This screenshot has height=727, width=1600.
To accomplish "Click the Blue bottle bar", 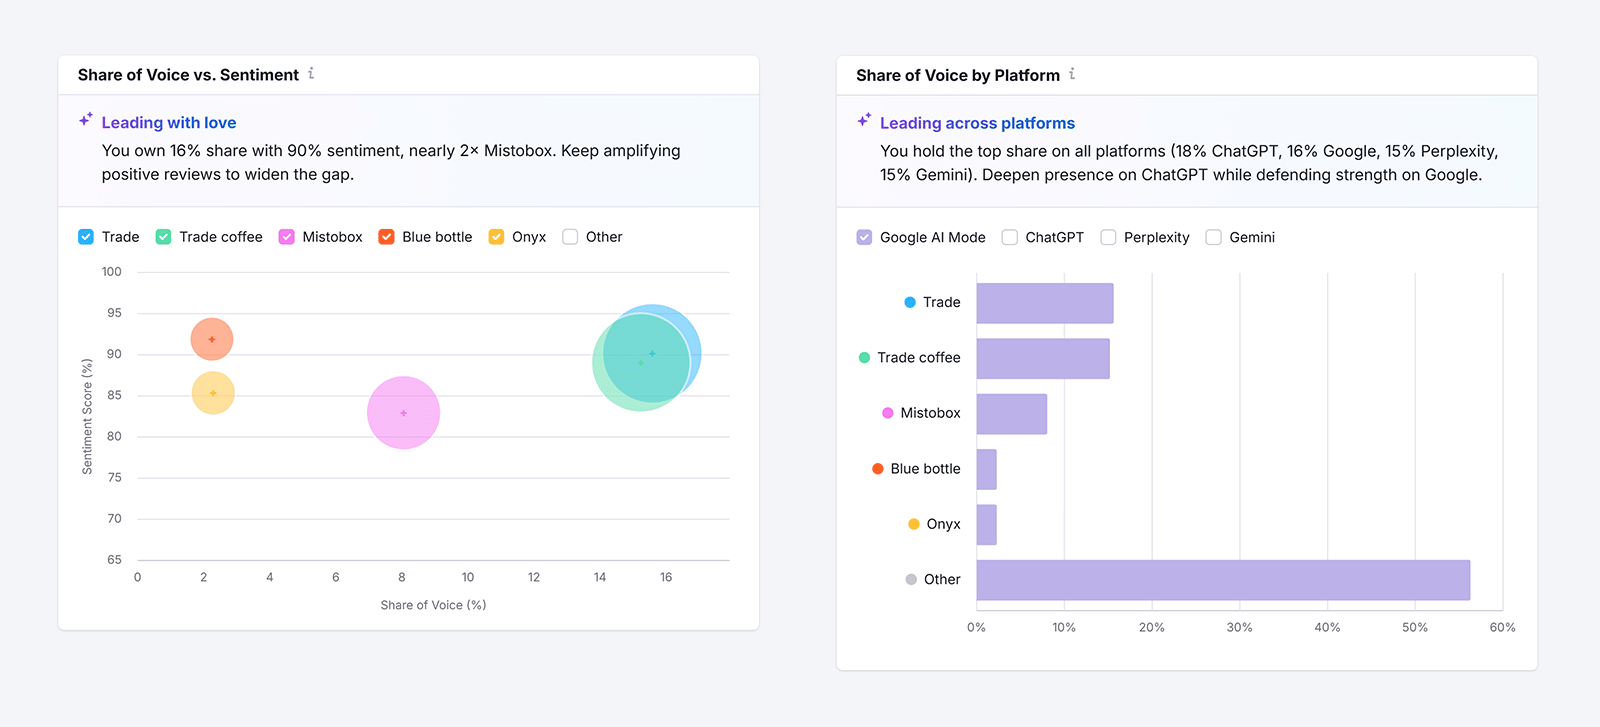I will (986, 469).
